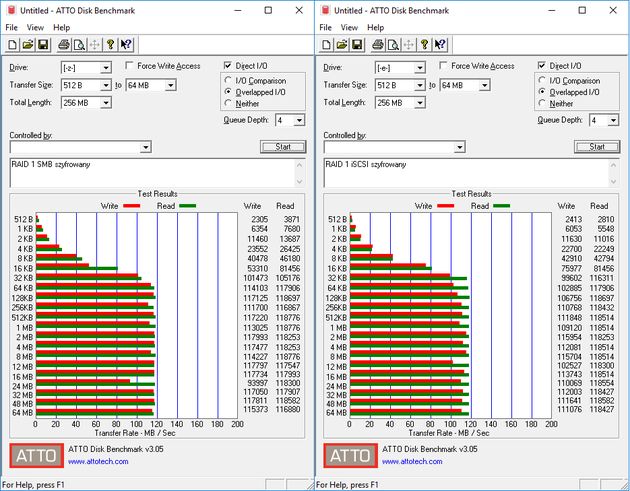Open www.attotech.com link in left window
This screenshot has height=491, width=630.
[98, 461]
